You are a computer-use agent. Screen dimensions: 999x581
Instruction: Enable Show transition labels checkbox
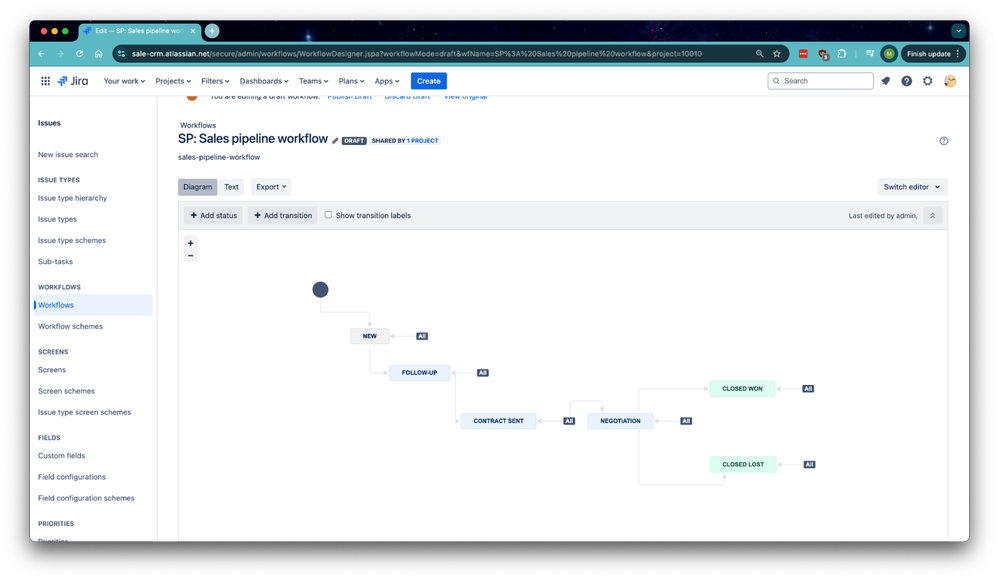pos(328,215)
